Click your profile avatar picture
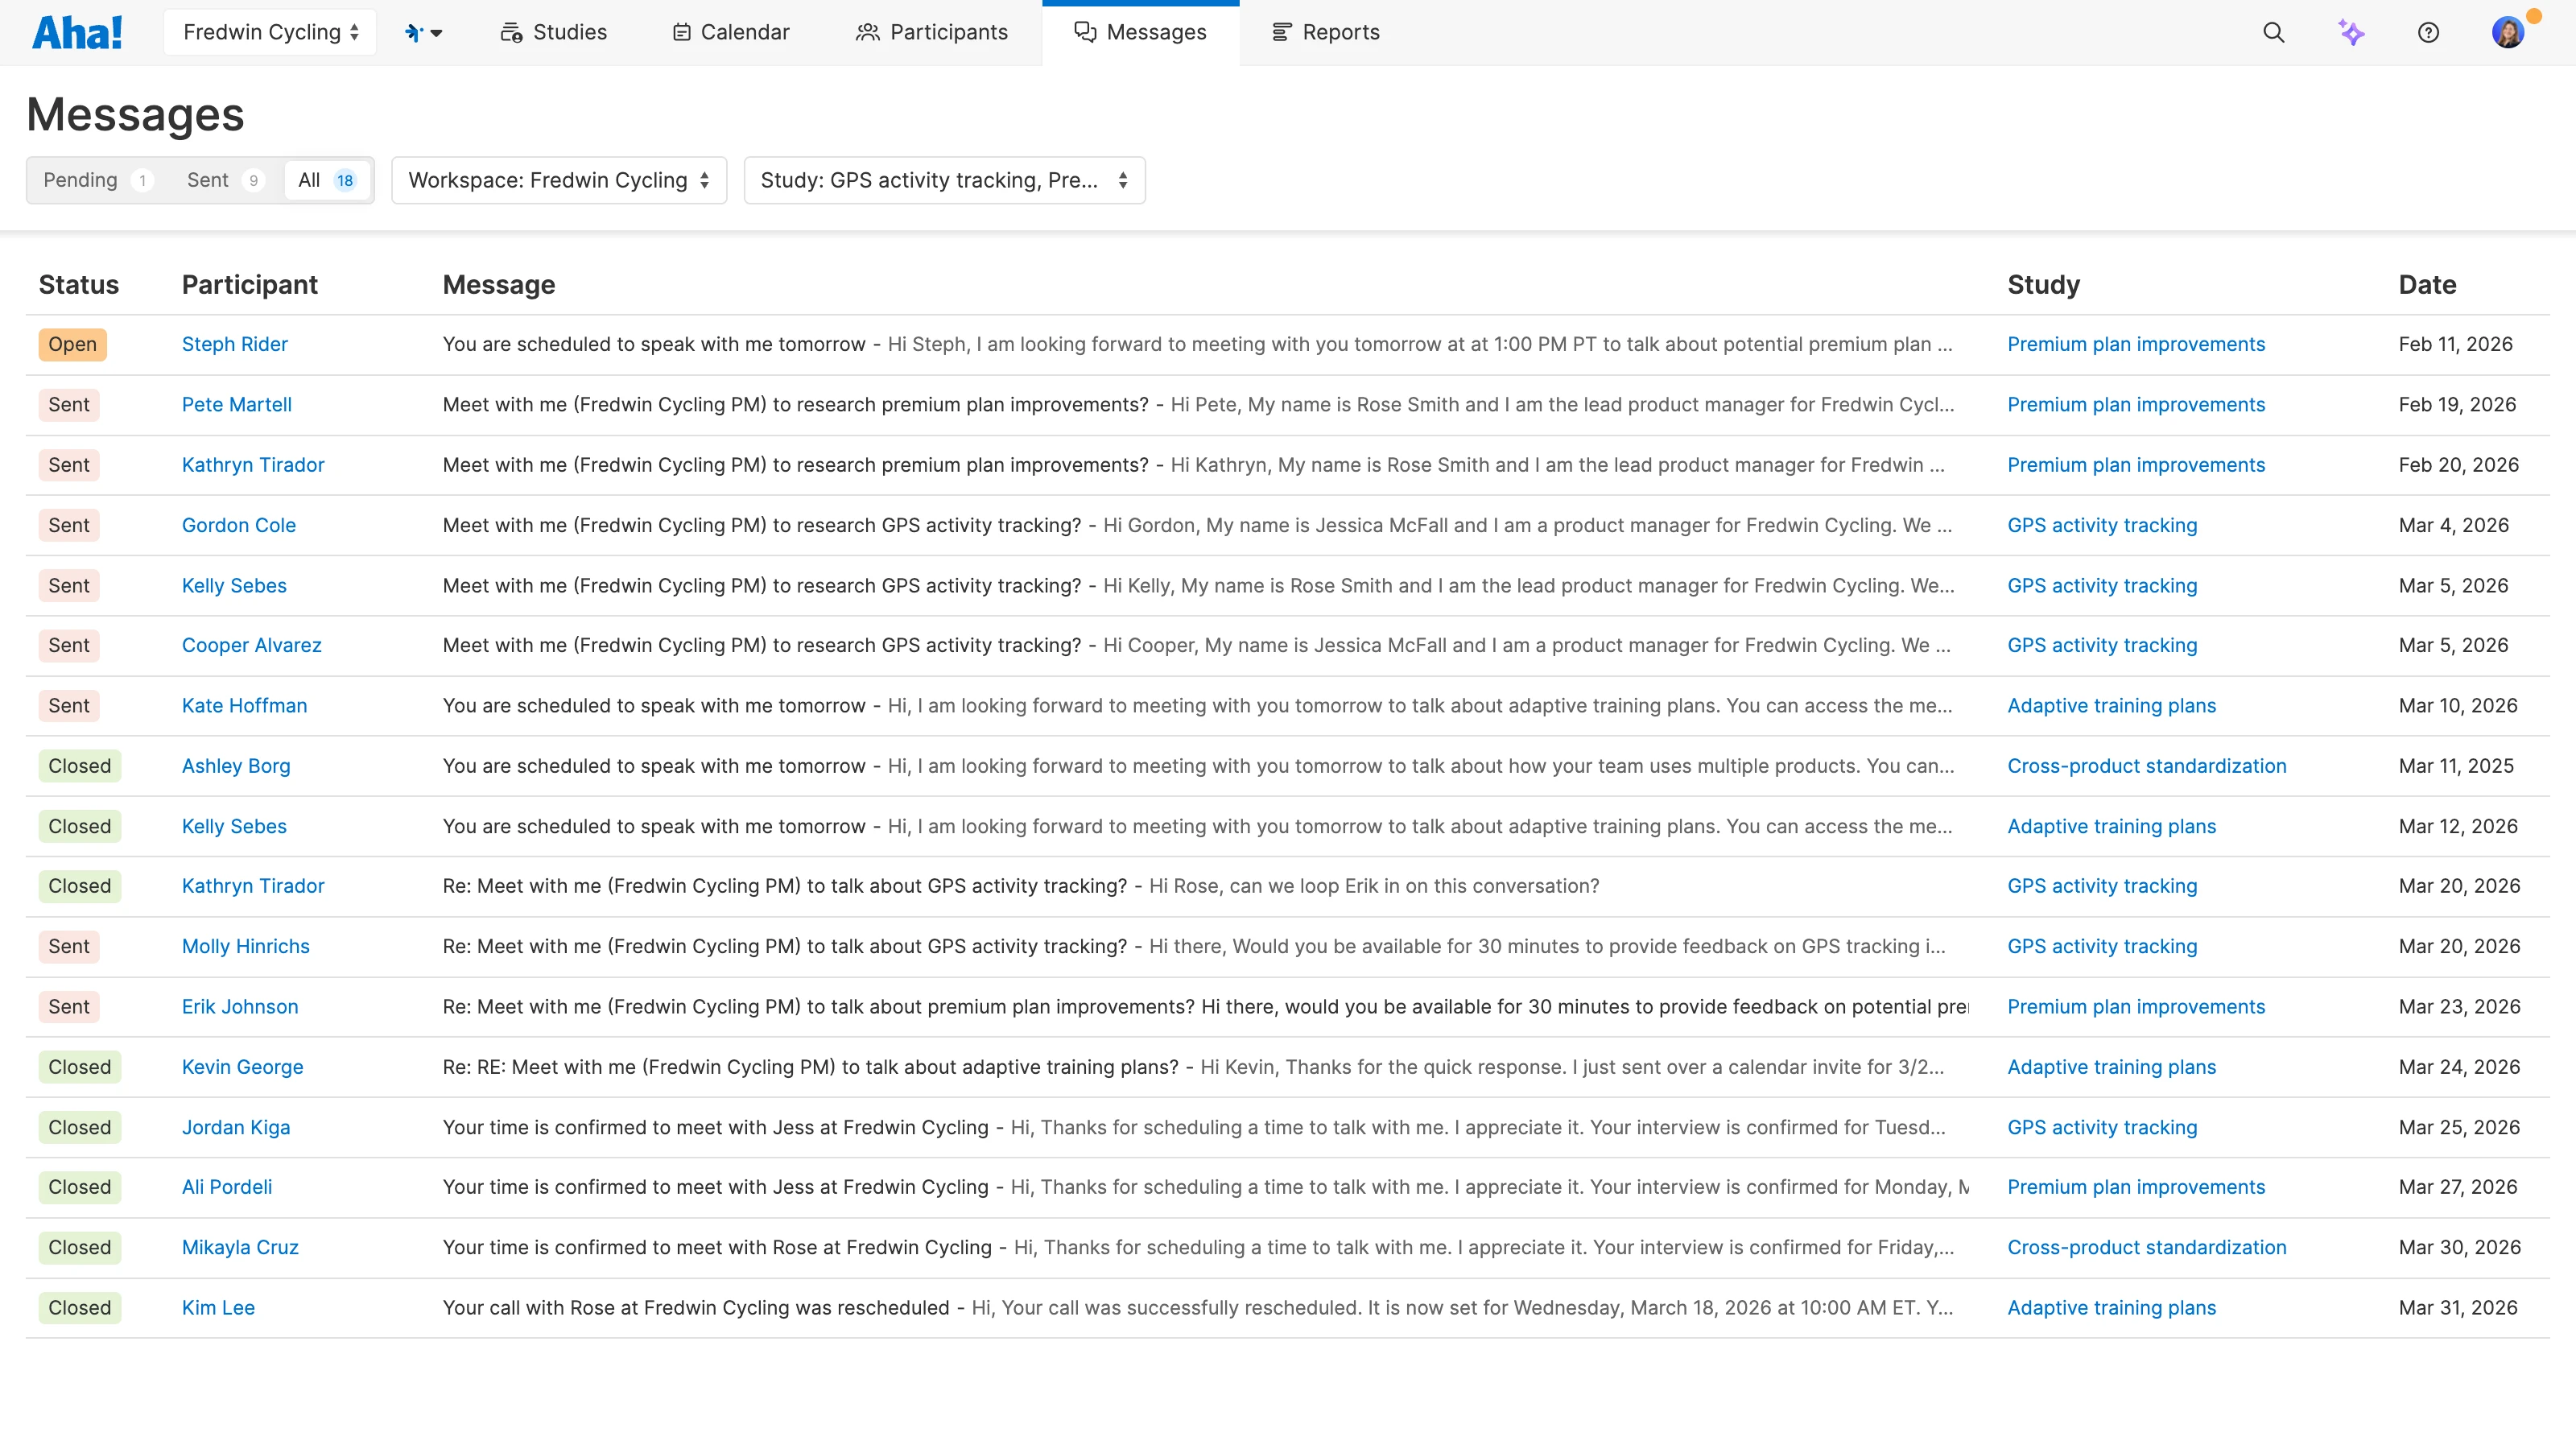 pos(2510,32)
